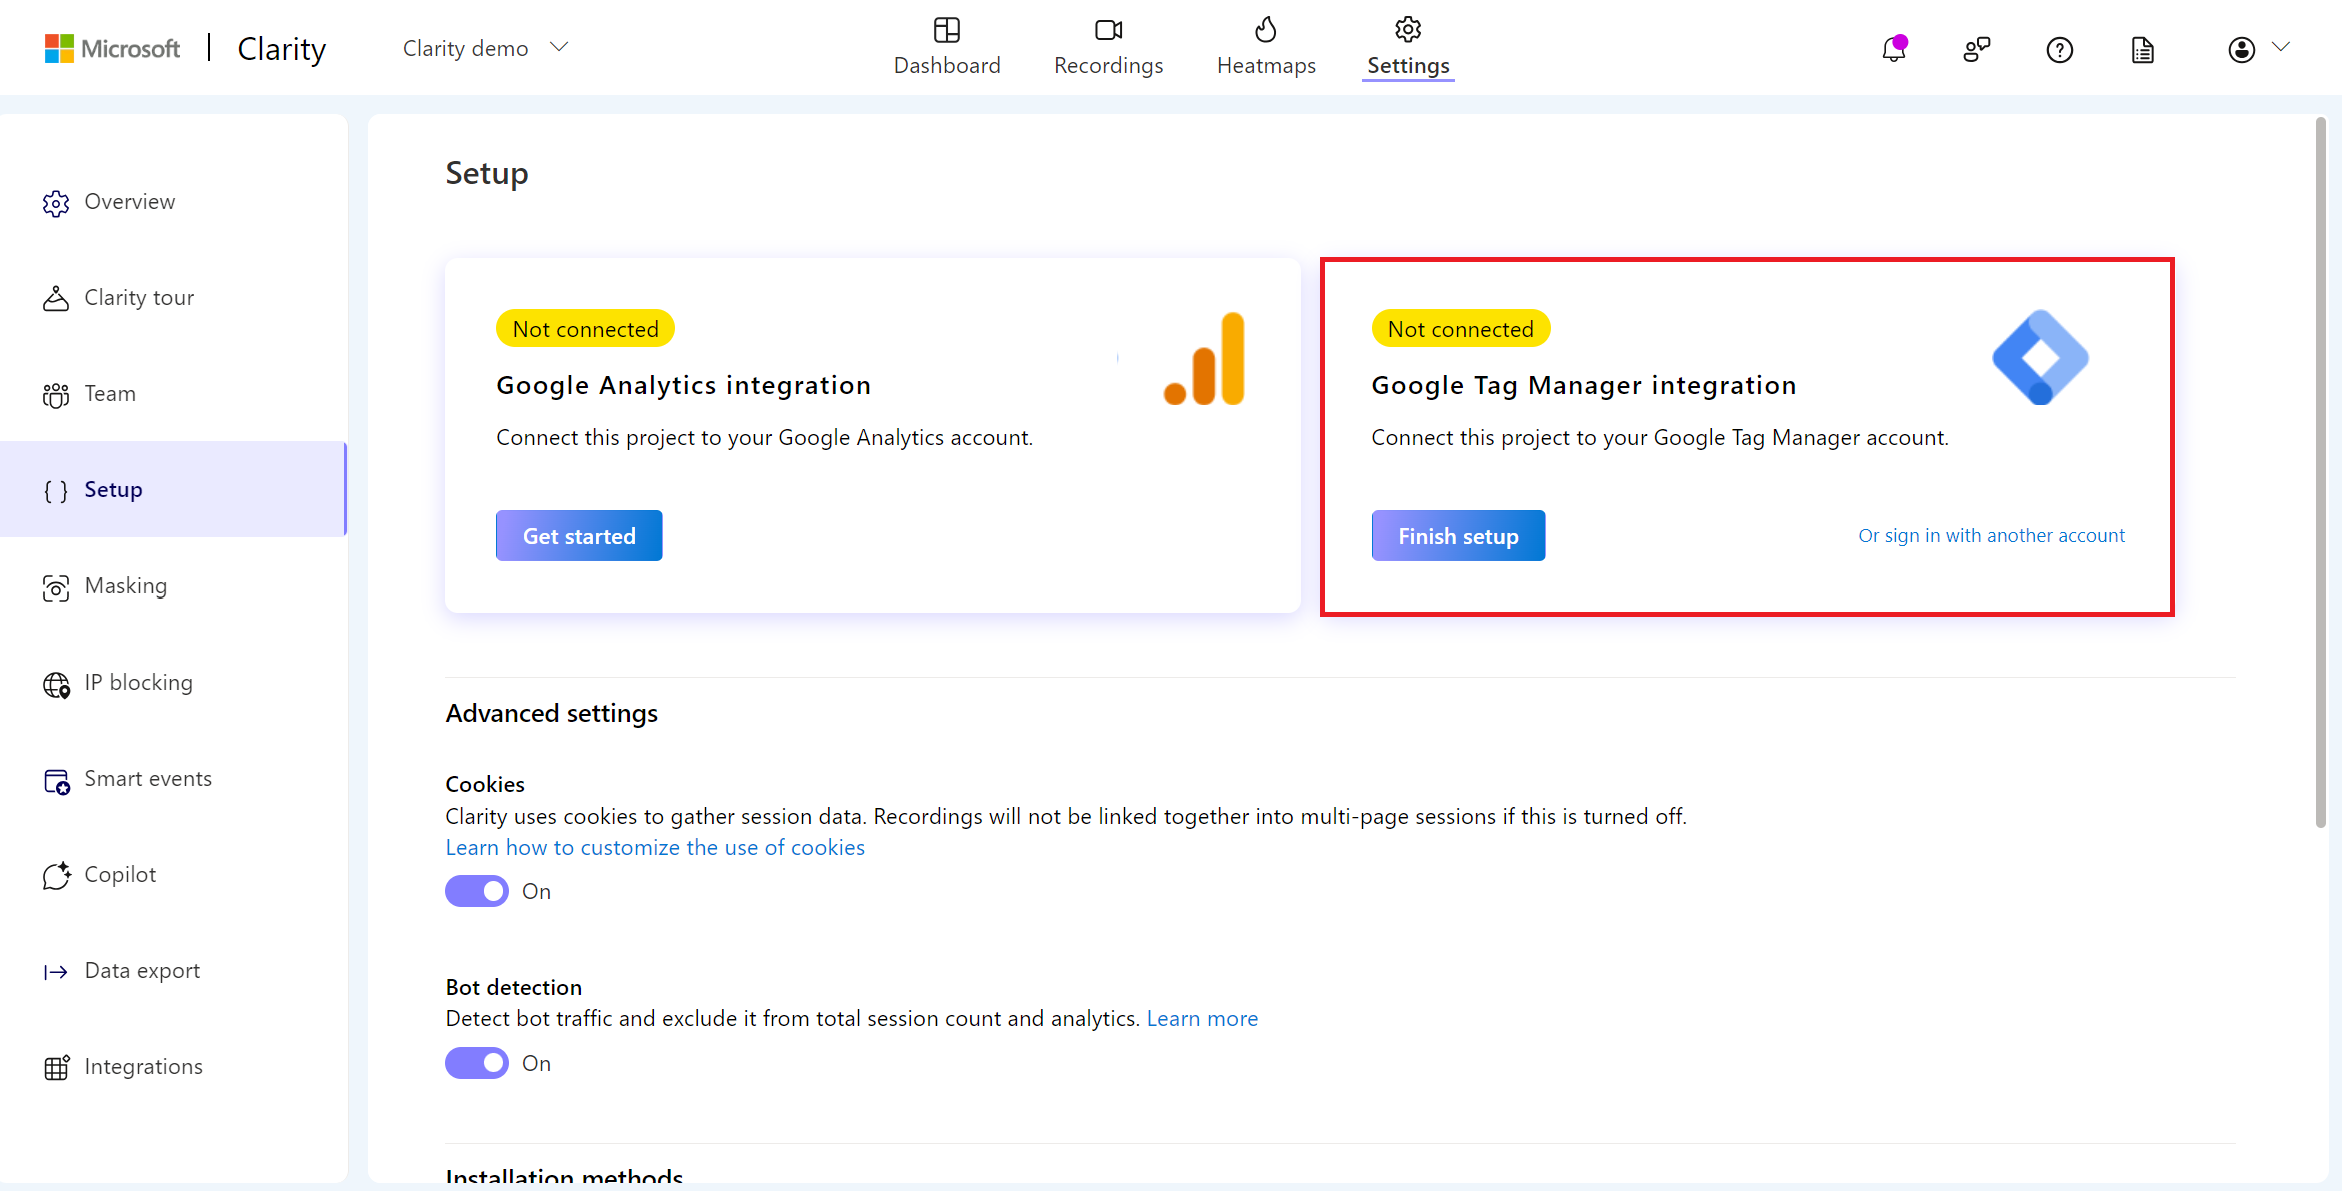
Task: Open Overview in the settings sidebar
Action: (x=174, y=202)
